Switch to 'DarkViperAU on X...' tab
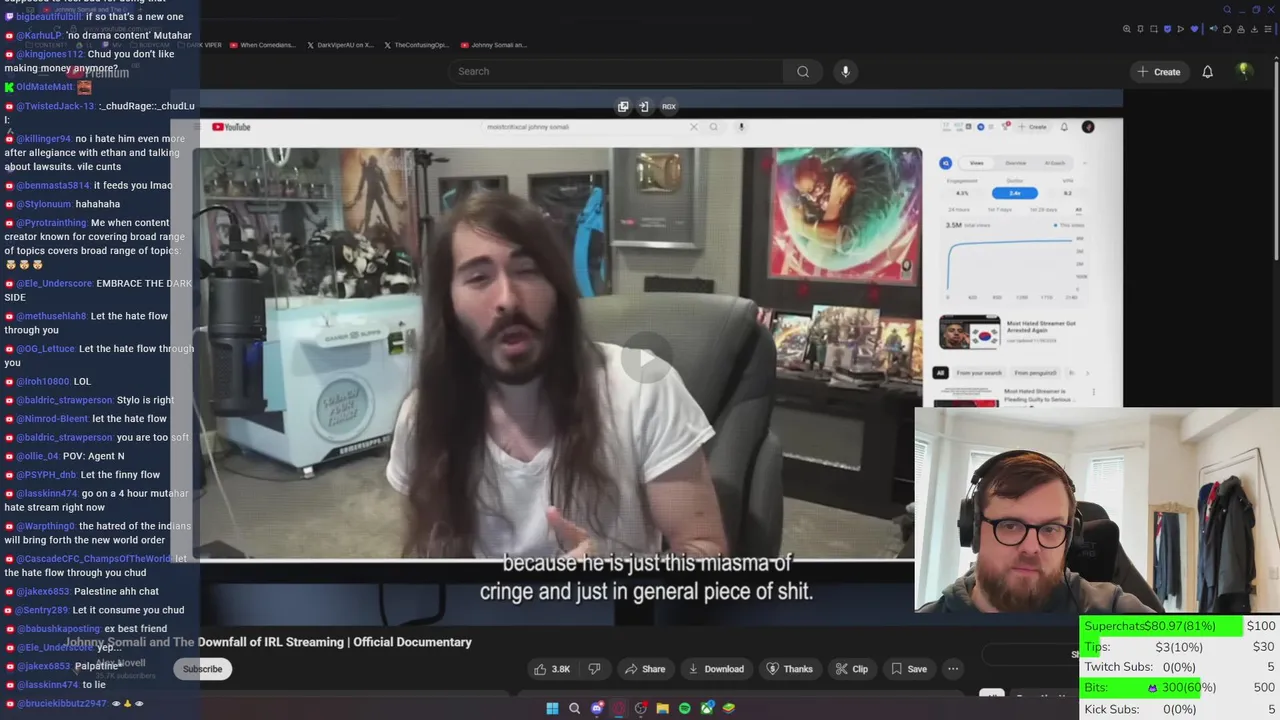 [340, 45]
